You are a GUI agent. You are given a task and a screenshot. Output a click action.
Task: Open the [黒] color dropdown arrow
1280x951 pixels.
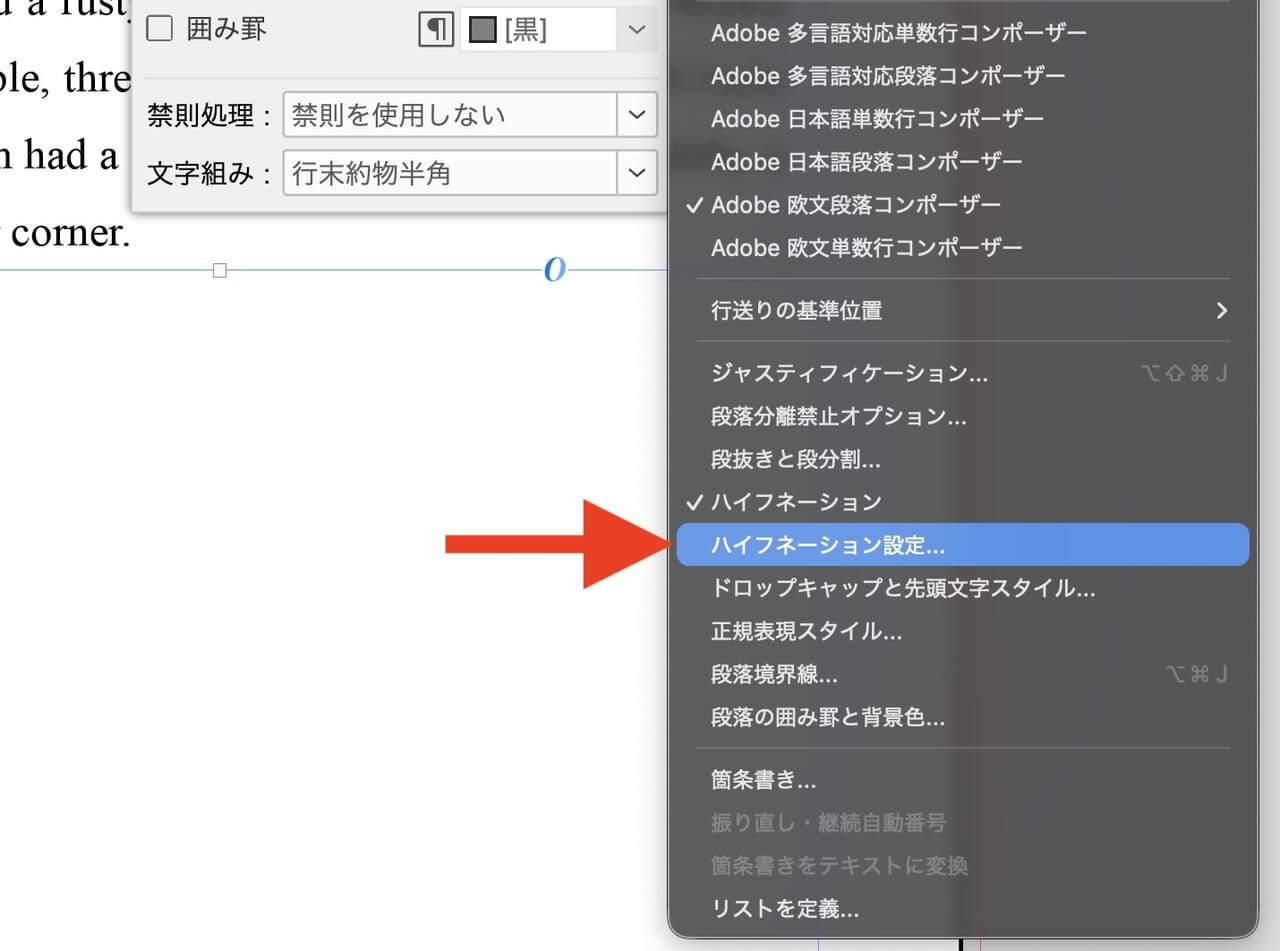(638, 30)
